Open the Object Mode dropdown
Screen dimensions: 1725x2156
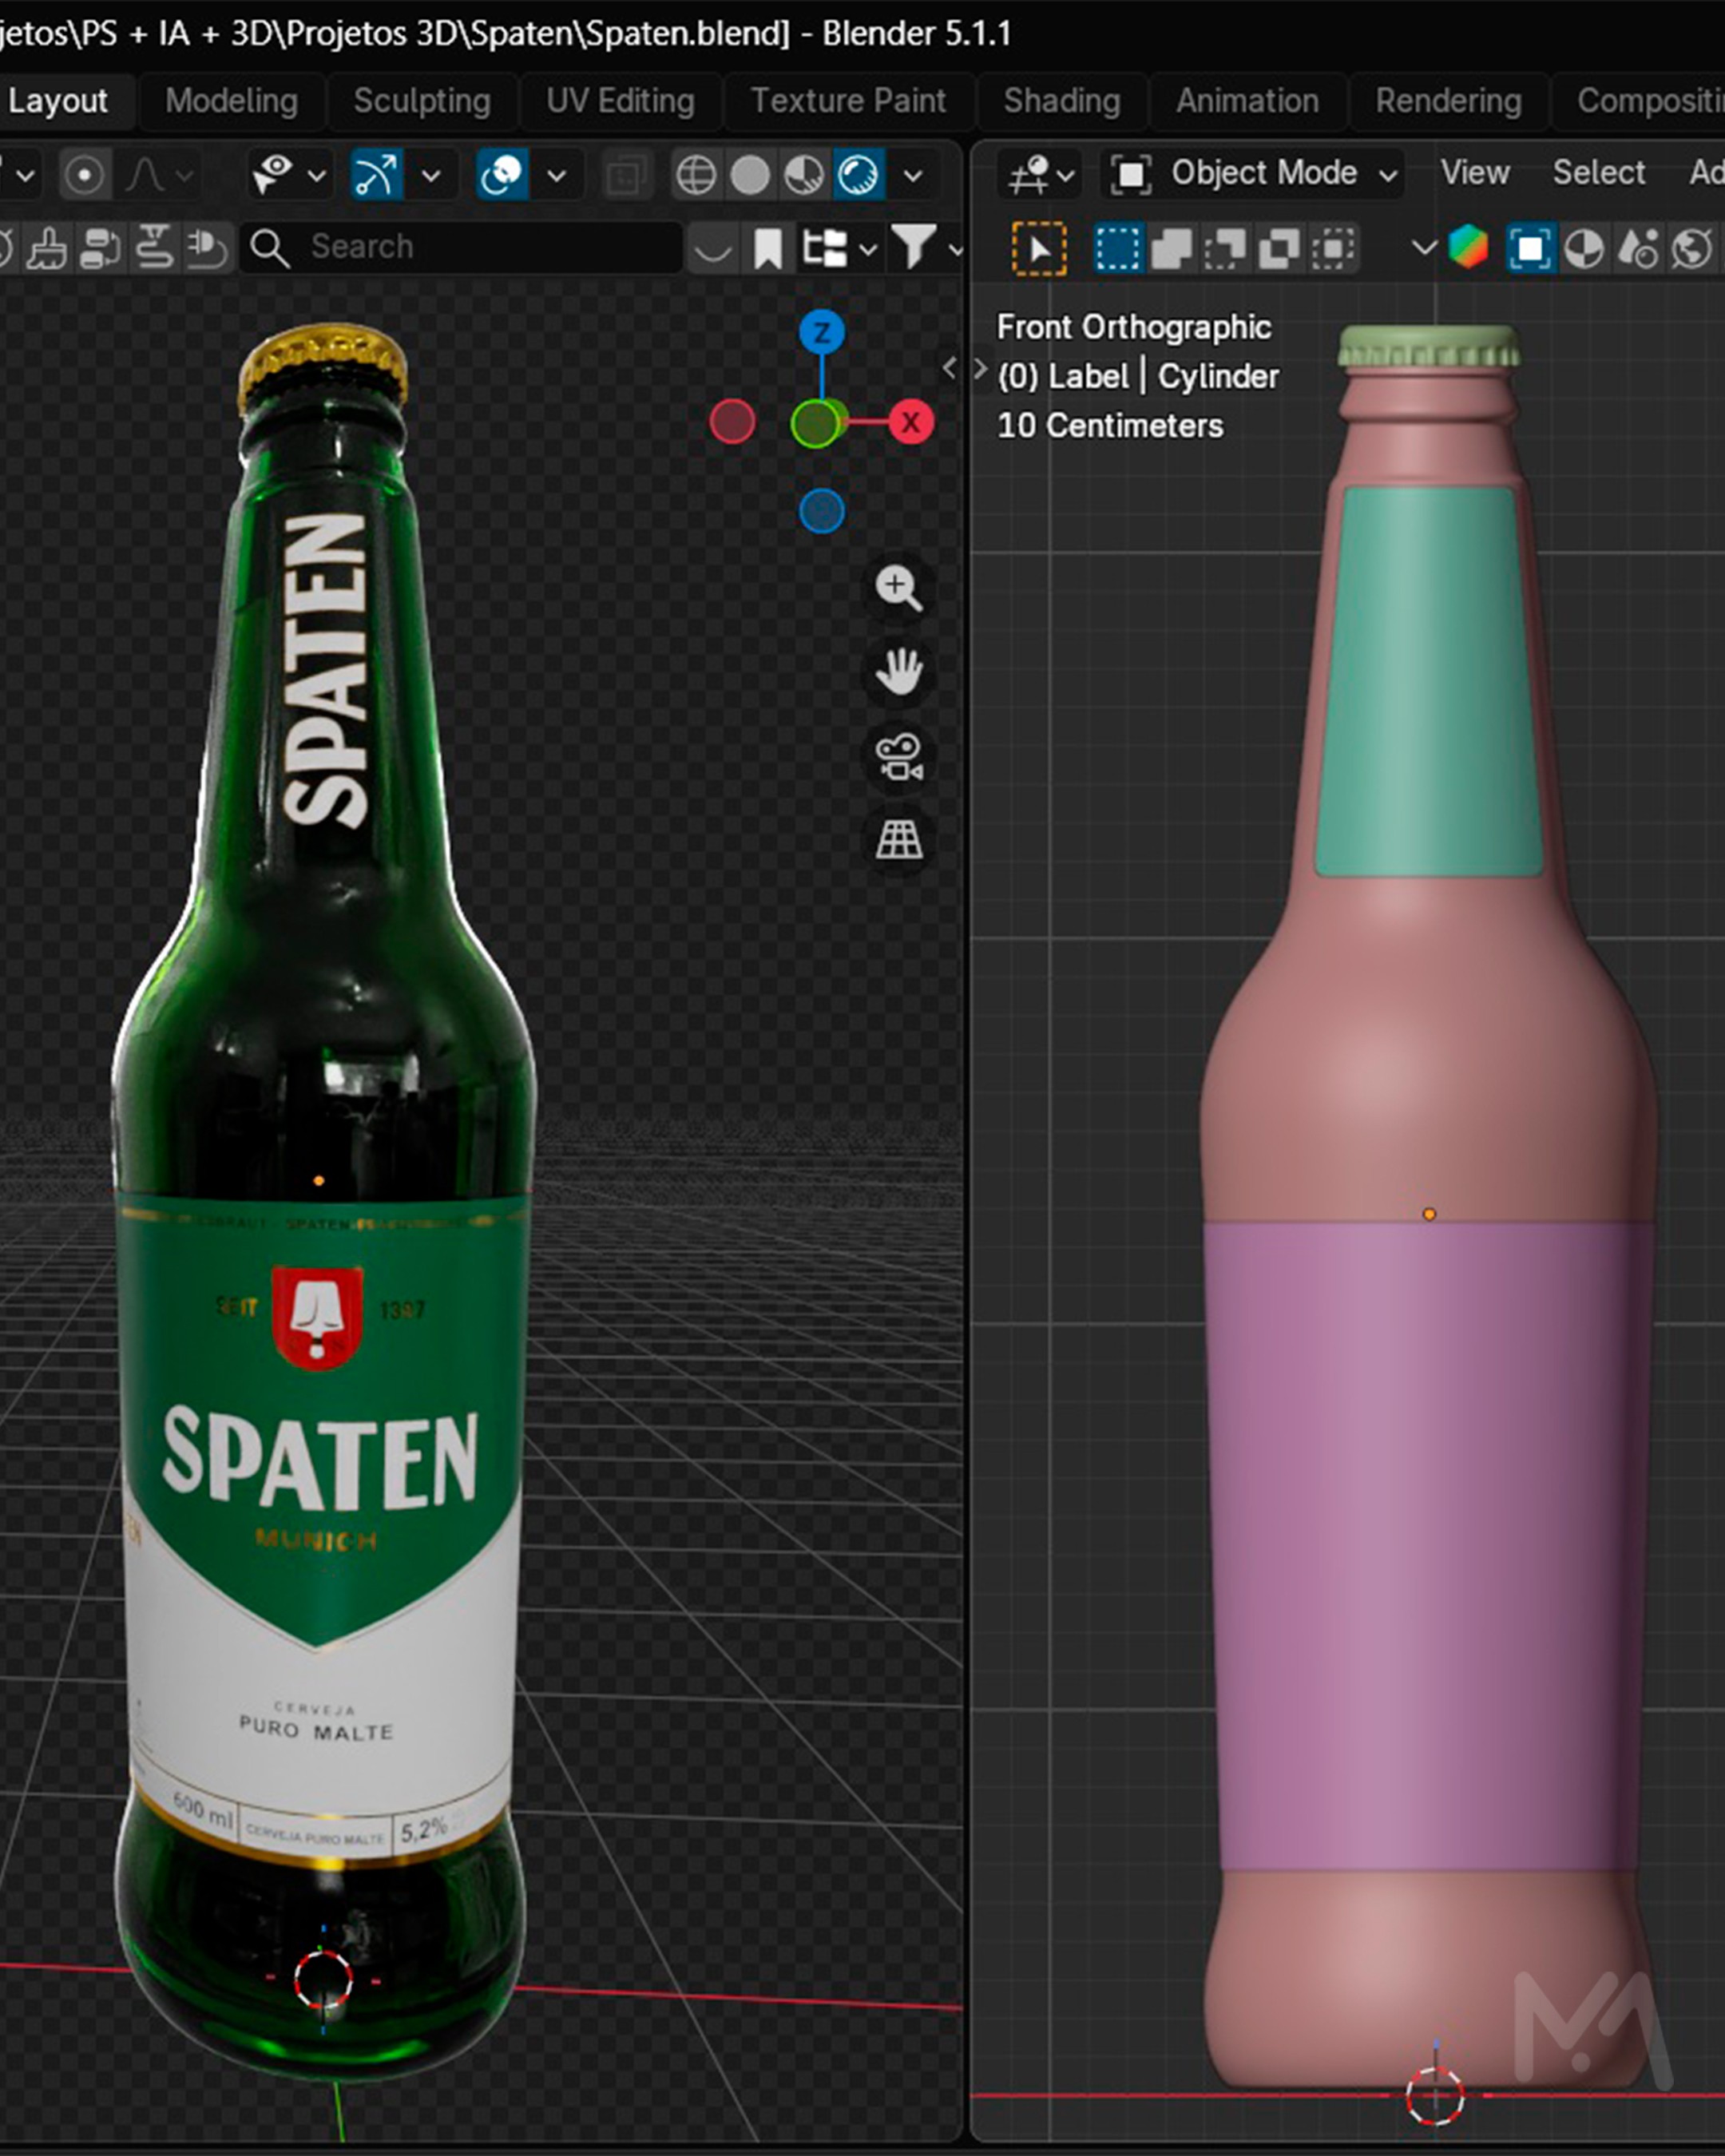coord(1253,174)
